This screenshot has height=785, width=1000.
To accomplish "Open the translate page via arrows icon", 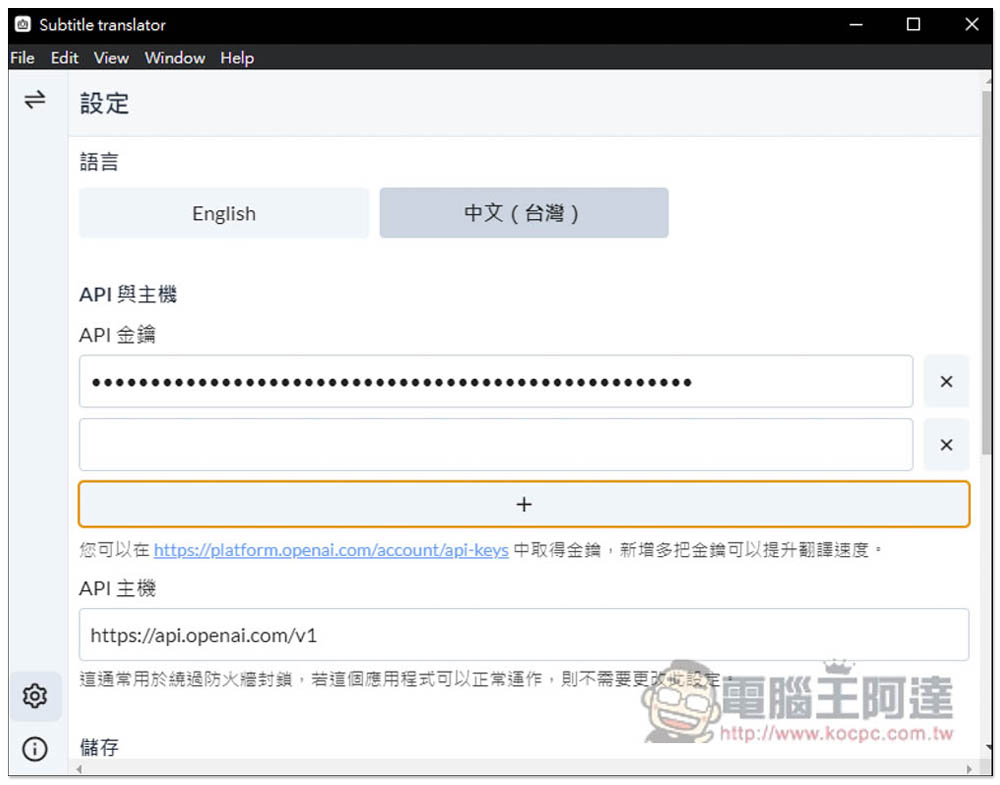I will (34, 99).
